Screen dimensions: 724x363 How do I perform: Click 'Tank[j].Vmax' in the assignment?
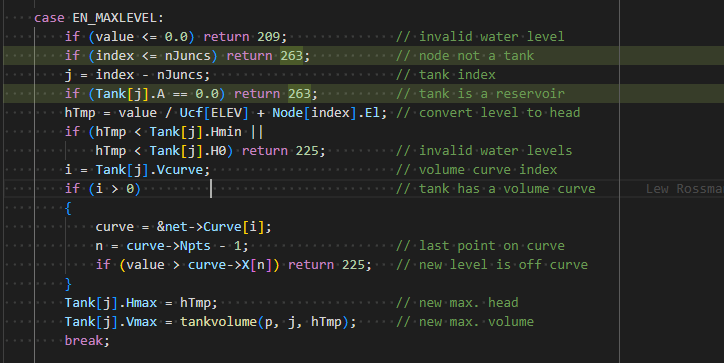[111, 321]
